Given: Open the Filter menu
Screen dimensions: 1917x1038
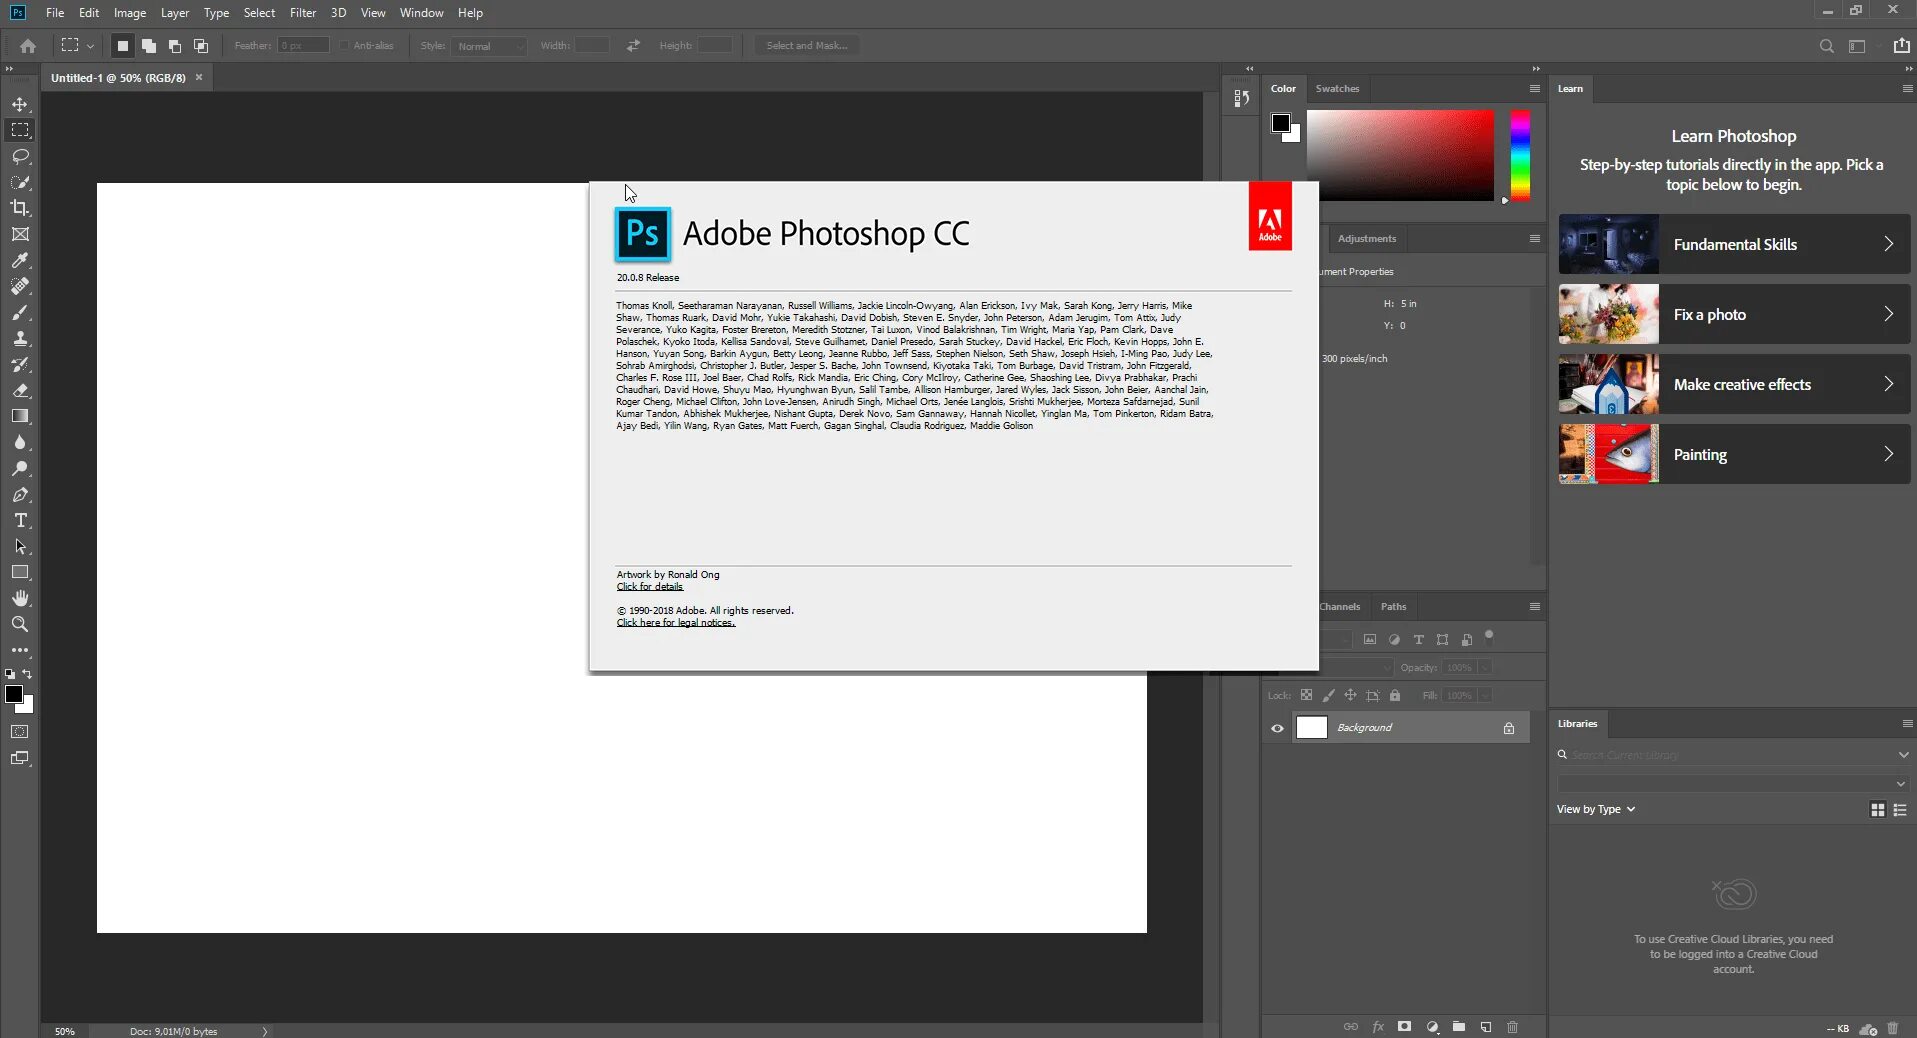Looking at the screenshot, I should [x=303, y=13].
